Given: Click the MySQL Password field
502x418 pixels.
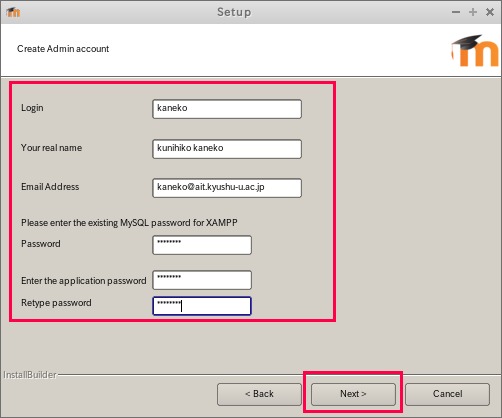Looking at the screenshot, I should (202, 245).
